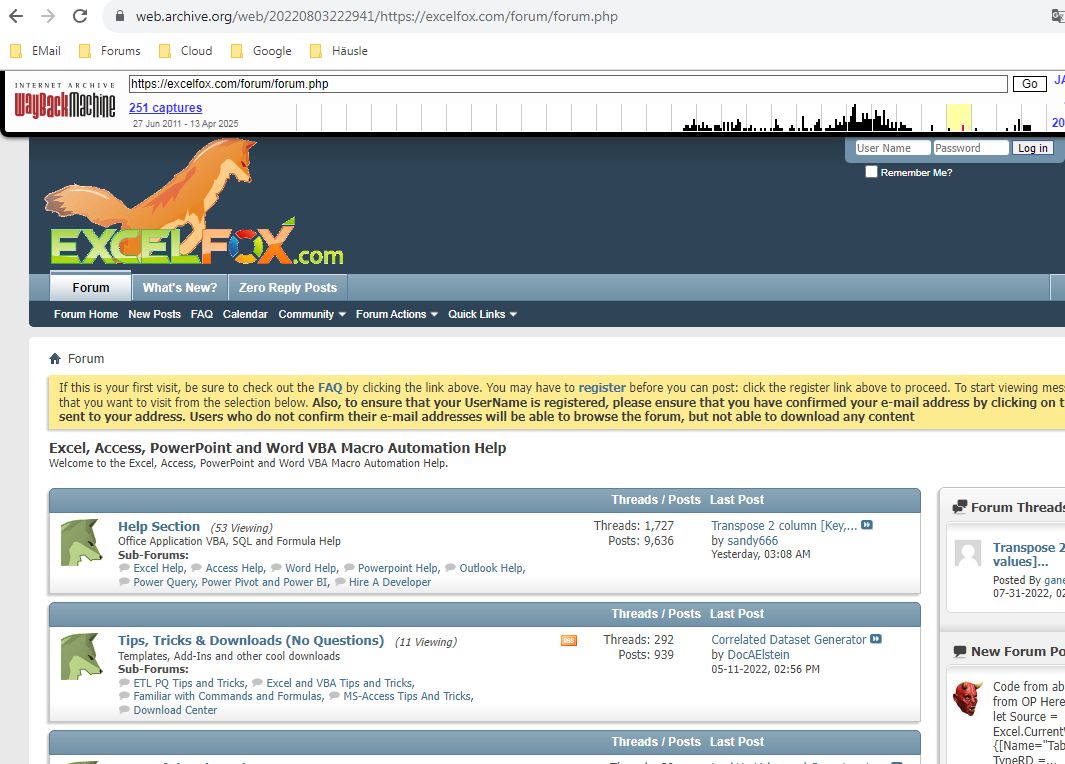Expand the Quick Links dropdown
The image size is (1065, 764).
coord(482,314)
